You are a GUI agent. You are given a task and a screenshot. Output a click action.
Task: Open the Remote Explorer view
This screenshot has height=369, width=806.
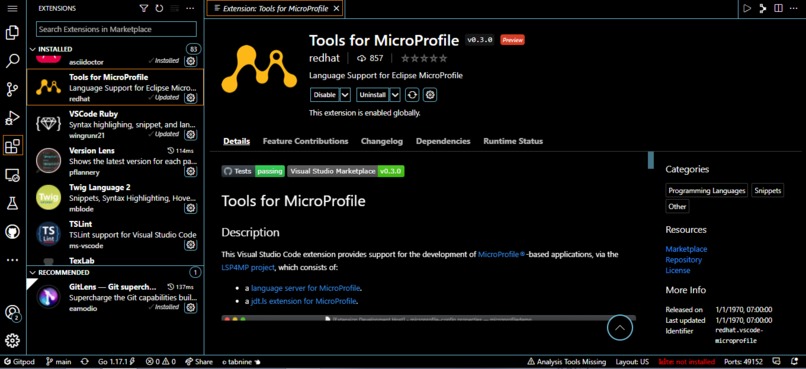[12, 175]
